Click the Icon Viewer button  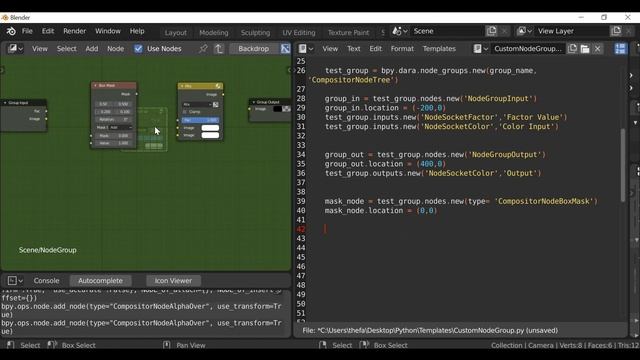tap(173, 280)
